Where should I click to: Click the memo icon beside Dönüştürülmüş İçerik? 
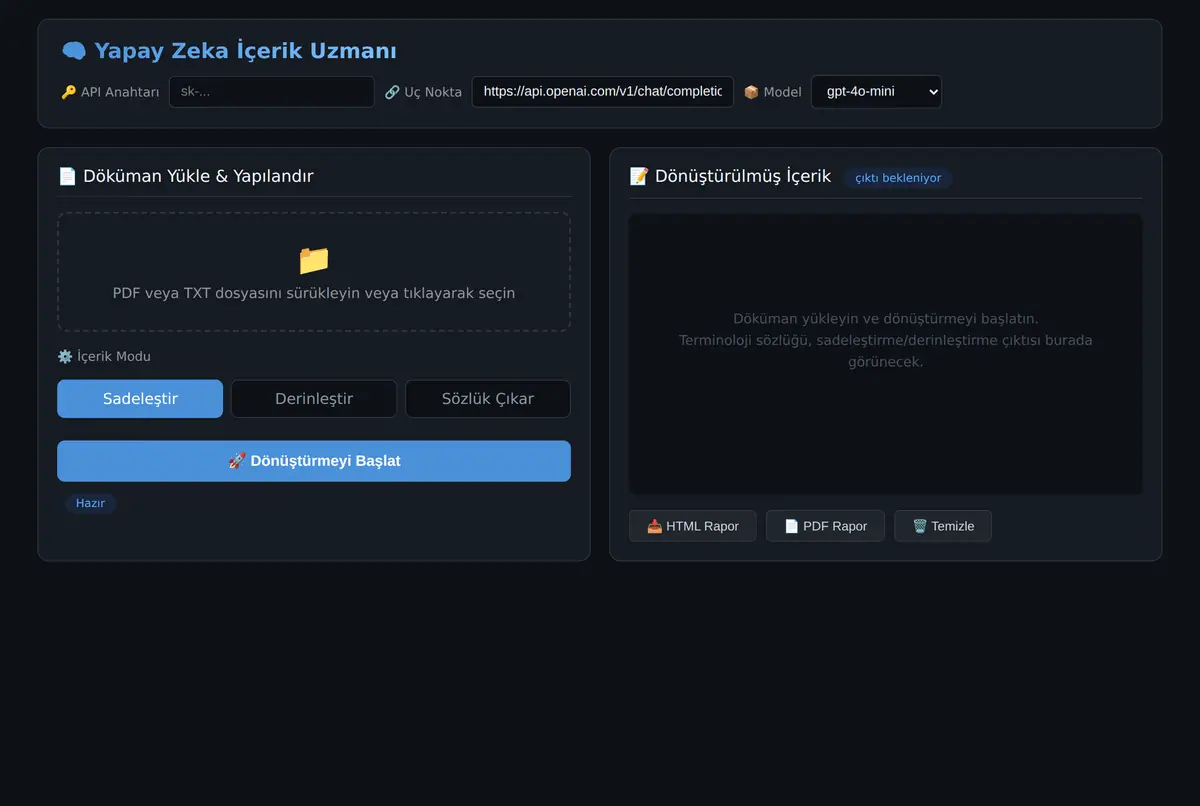[639, 176]
